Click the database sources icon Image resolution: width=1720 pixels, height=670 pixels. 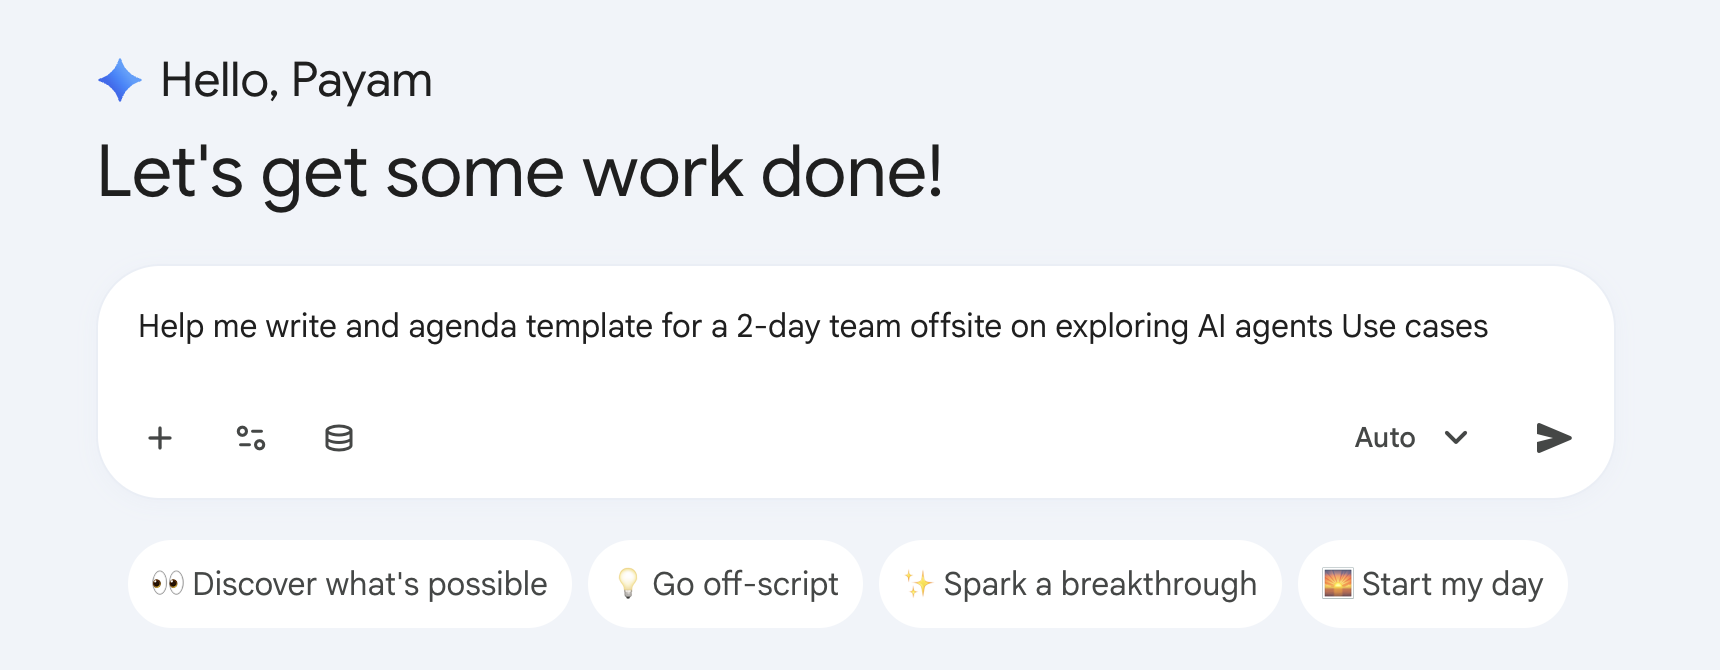click(338, 437)
